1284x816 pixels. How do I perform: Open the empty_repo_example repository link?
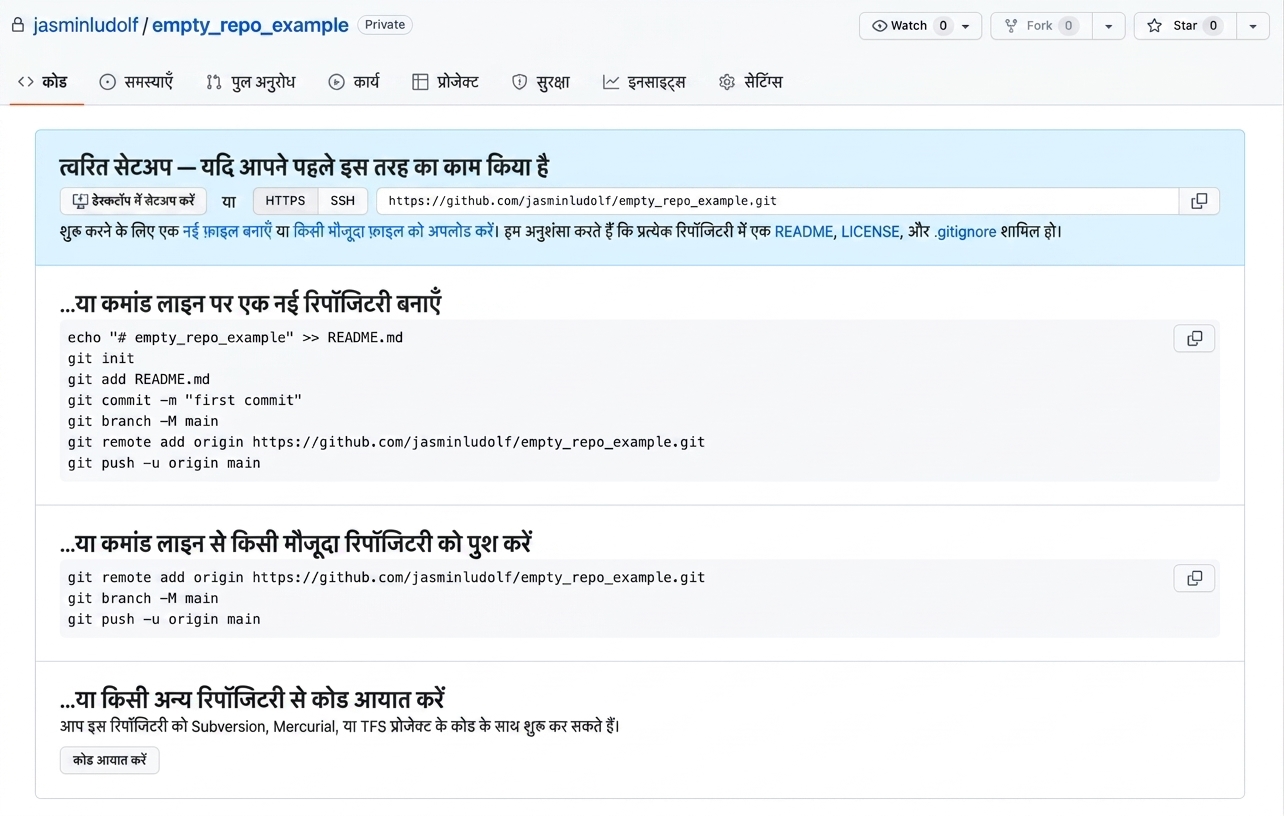click(x=250, y=25)
